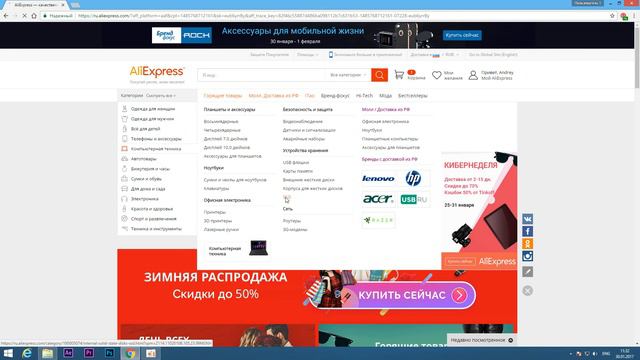Click the orange search magnifier button
The height and width of the screenshot is (360, 640).
379,75
